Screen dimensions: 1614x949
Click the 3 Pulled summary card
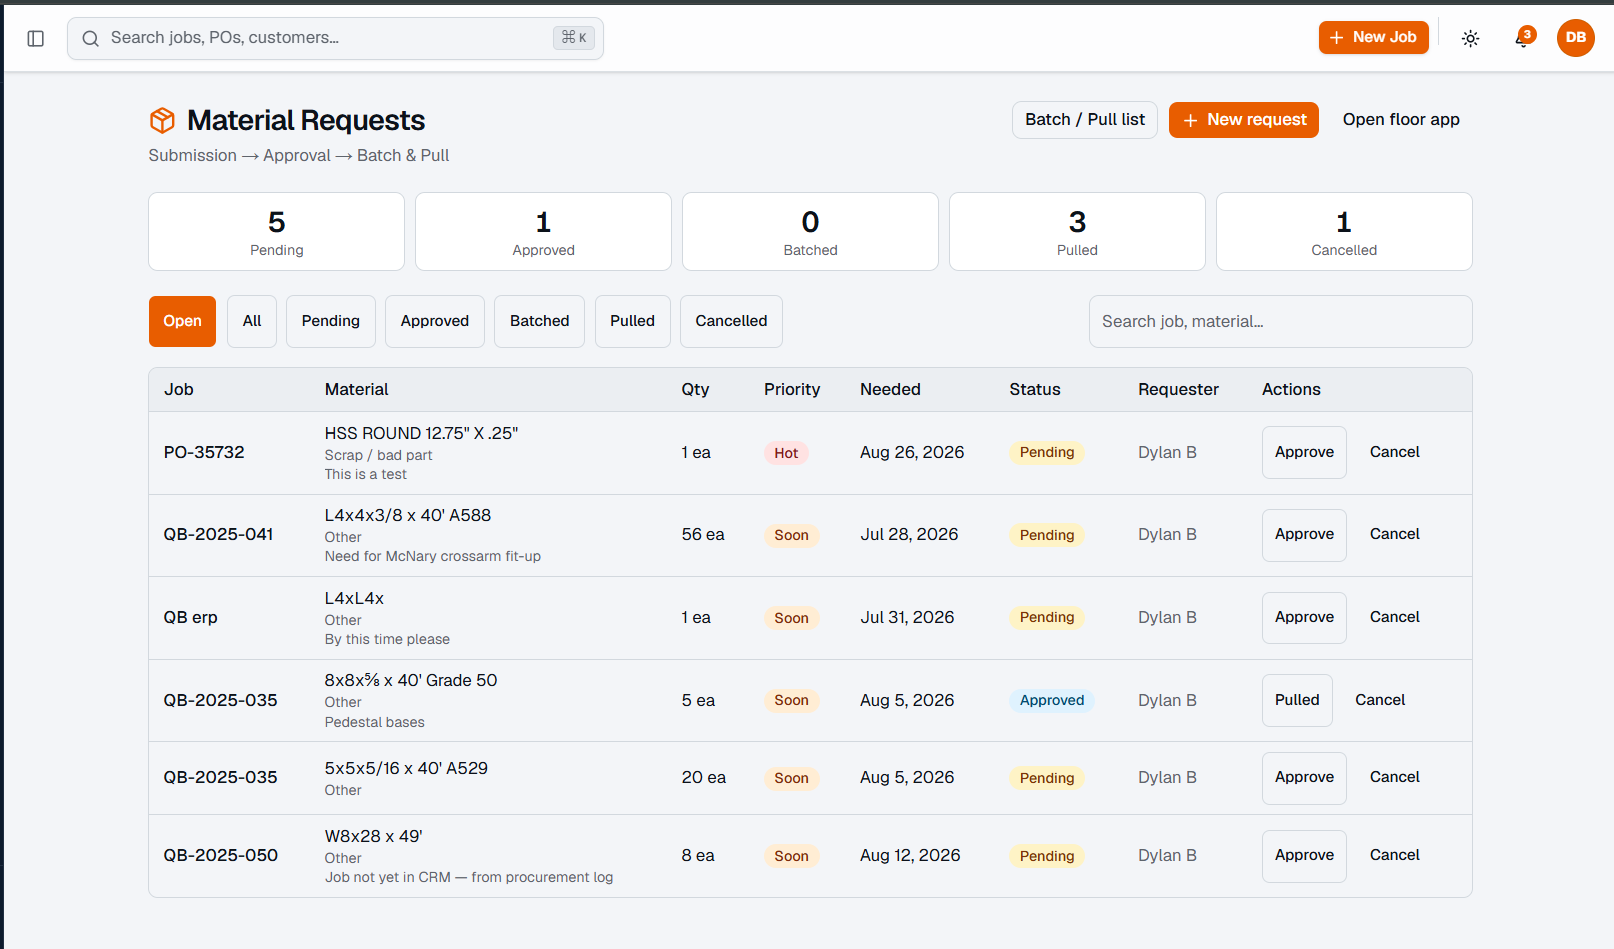click(x=1077, y=231)
